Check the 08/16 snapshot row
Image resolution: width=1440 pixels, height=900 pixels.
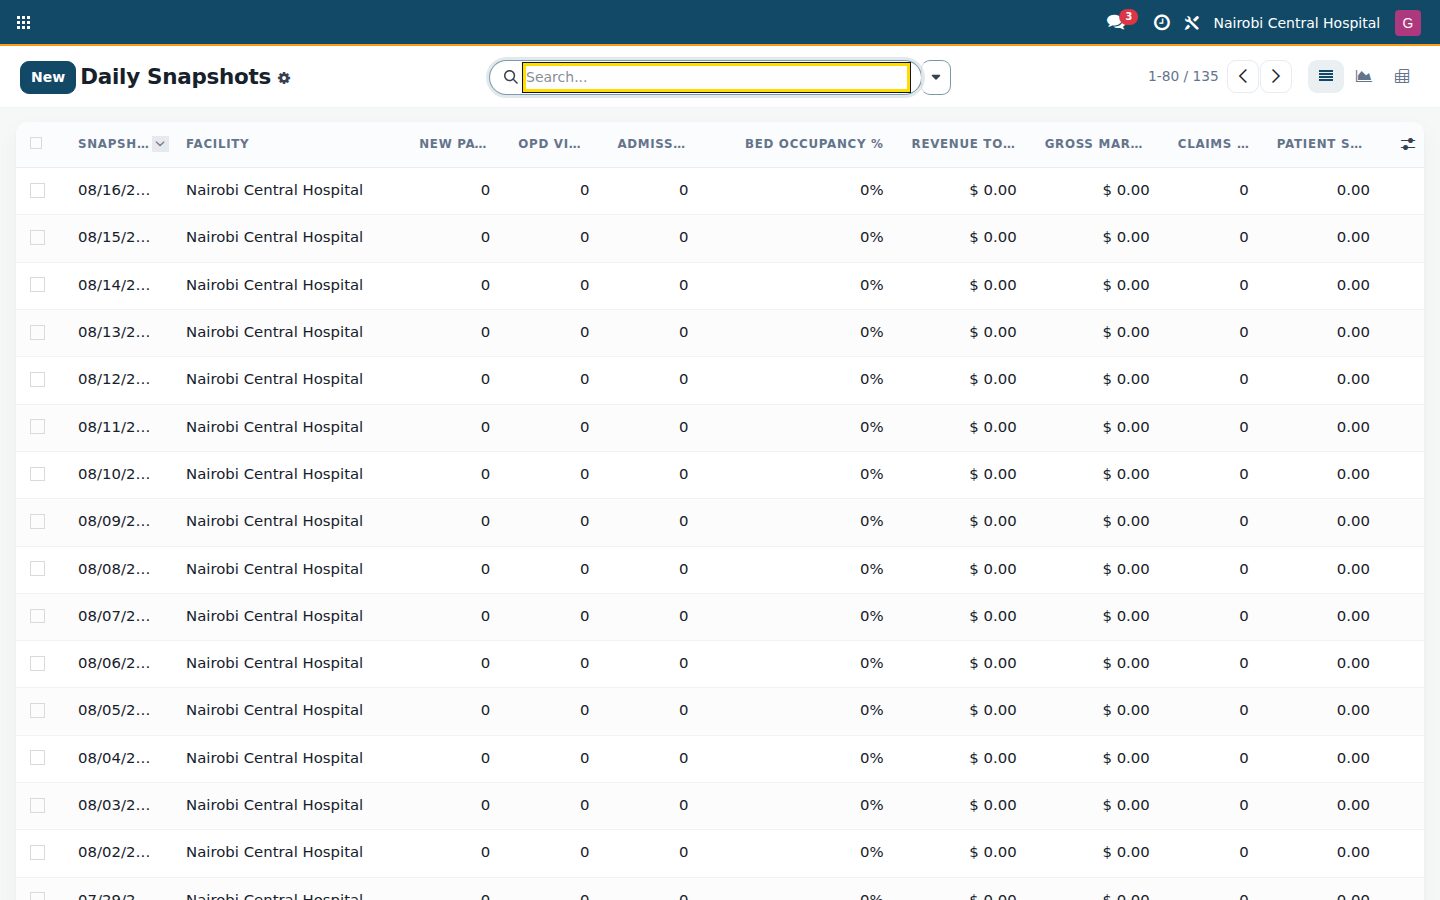click(x=38, y=190)
